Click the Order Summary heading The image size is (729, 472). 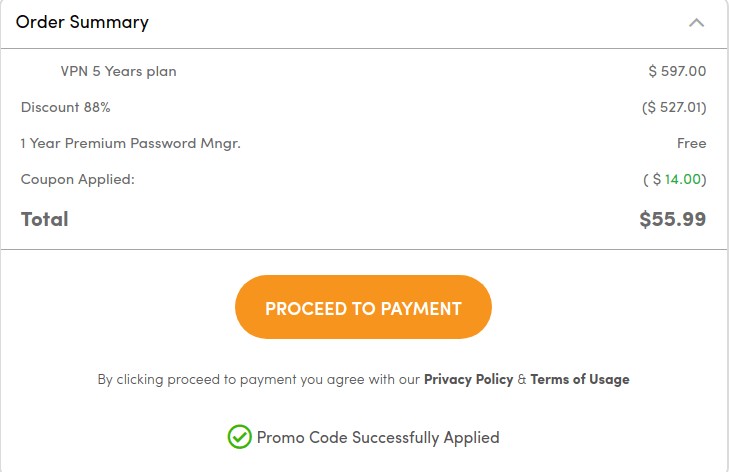pyautogui.click(x=82, y=22)
